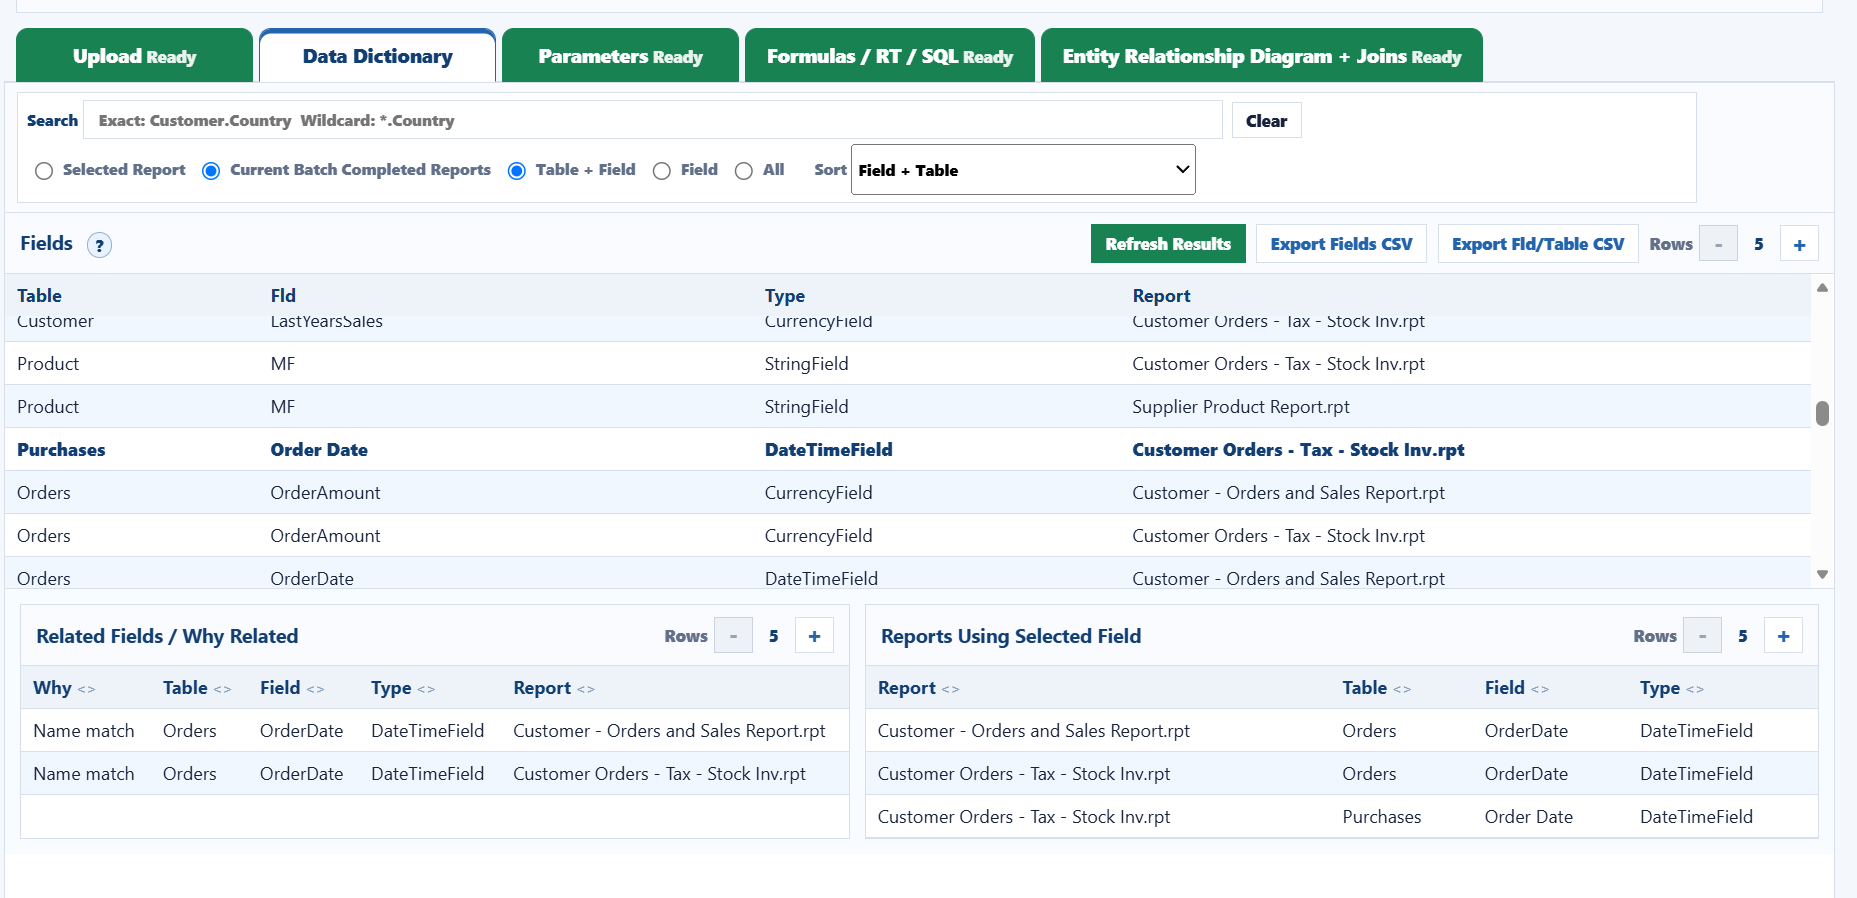
Task: Sort Reports Using panel by Table arrows
Action: tap(1402, 689)
